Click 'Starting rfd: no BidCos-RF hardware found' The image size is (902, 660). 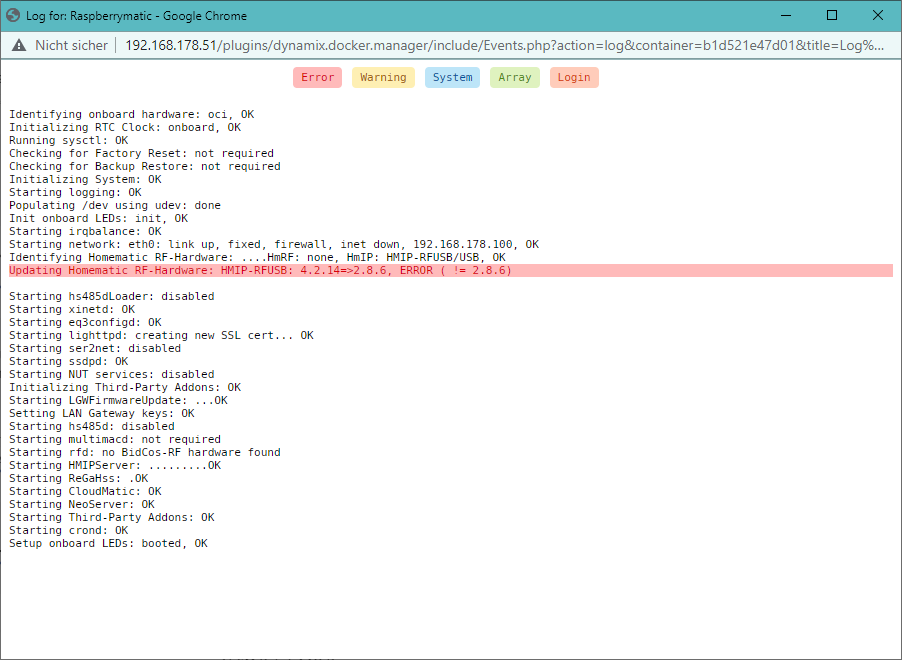pyautogui.click(x=145, y=452)
